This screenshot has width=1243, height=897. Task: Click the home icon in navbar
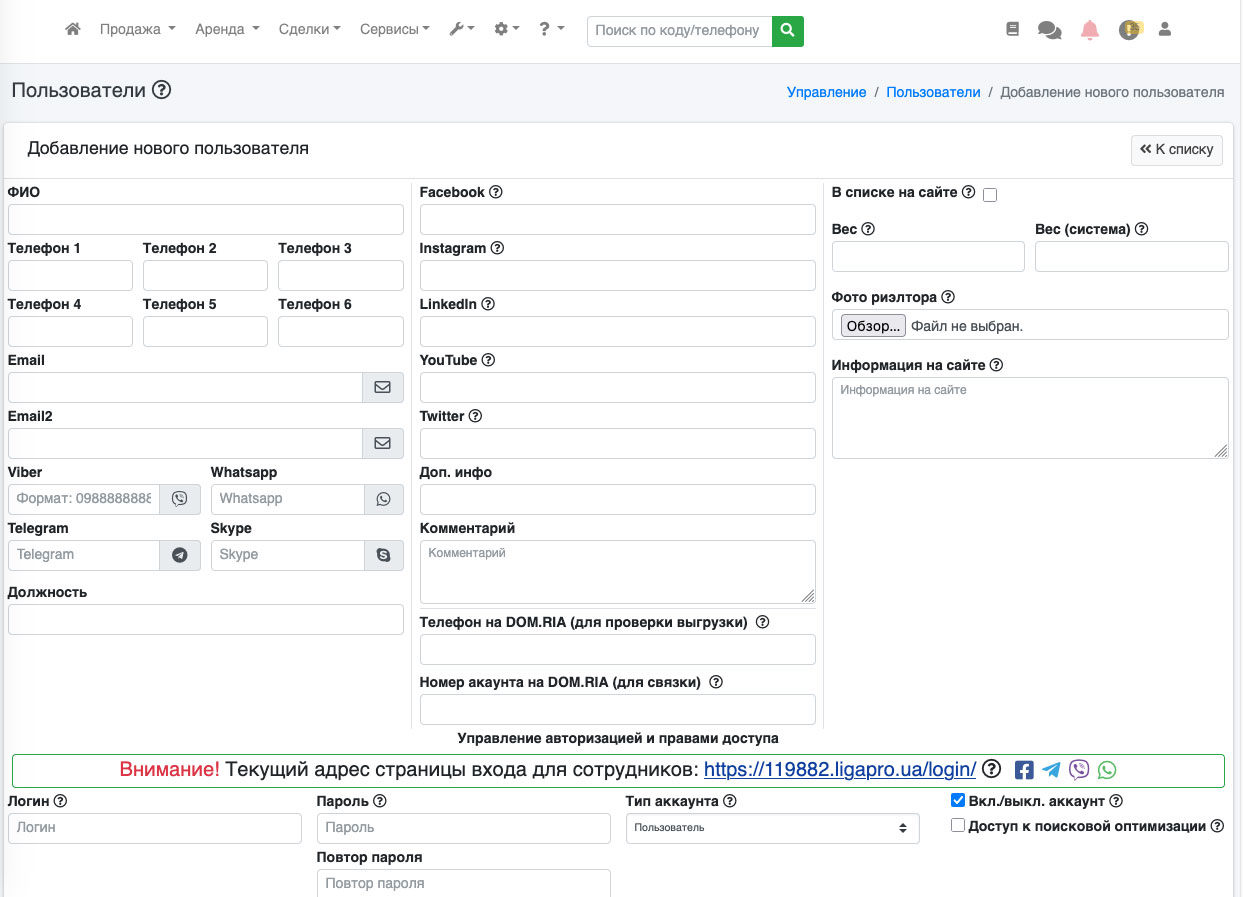tap(72, 30)
